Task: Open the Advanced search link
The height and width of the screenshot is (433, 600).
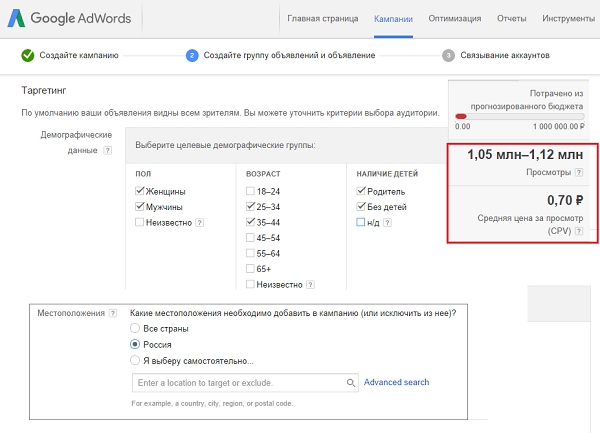Action: tap(397, 382)
